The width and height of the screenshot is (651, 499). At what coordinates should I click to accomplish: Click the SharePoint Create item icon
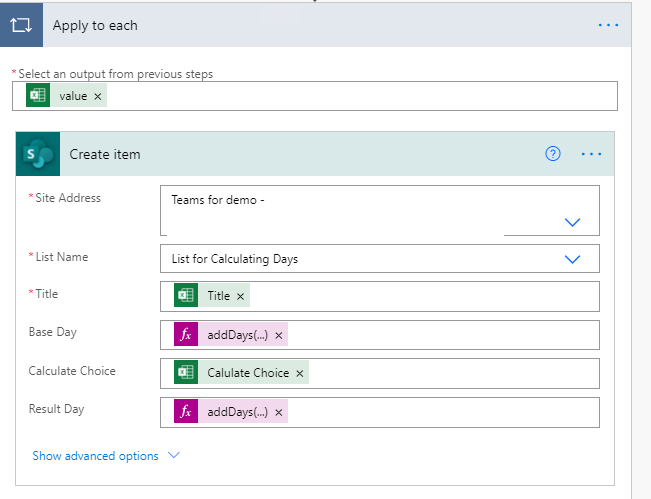38,154
